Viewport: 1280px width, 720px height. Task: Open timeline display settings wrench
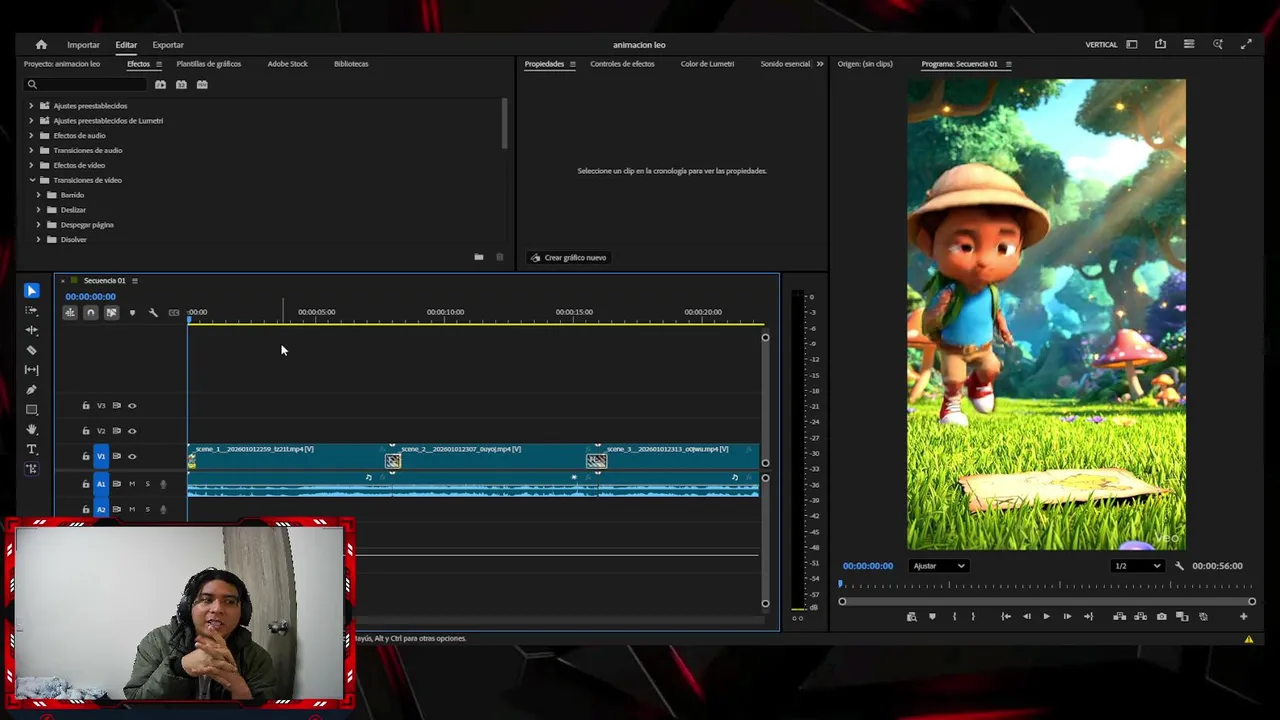[x=153, y=313]
